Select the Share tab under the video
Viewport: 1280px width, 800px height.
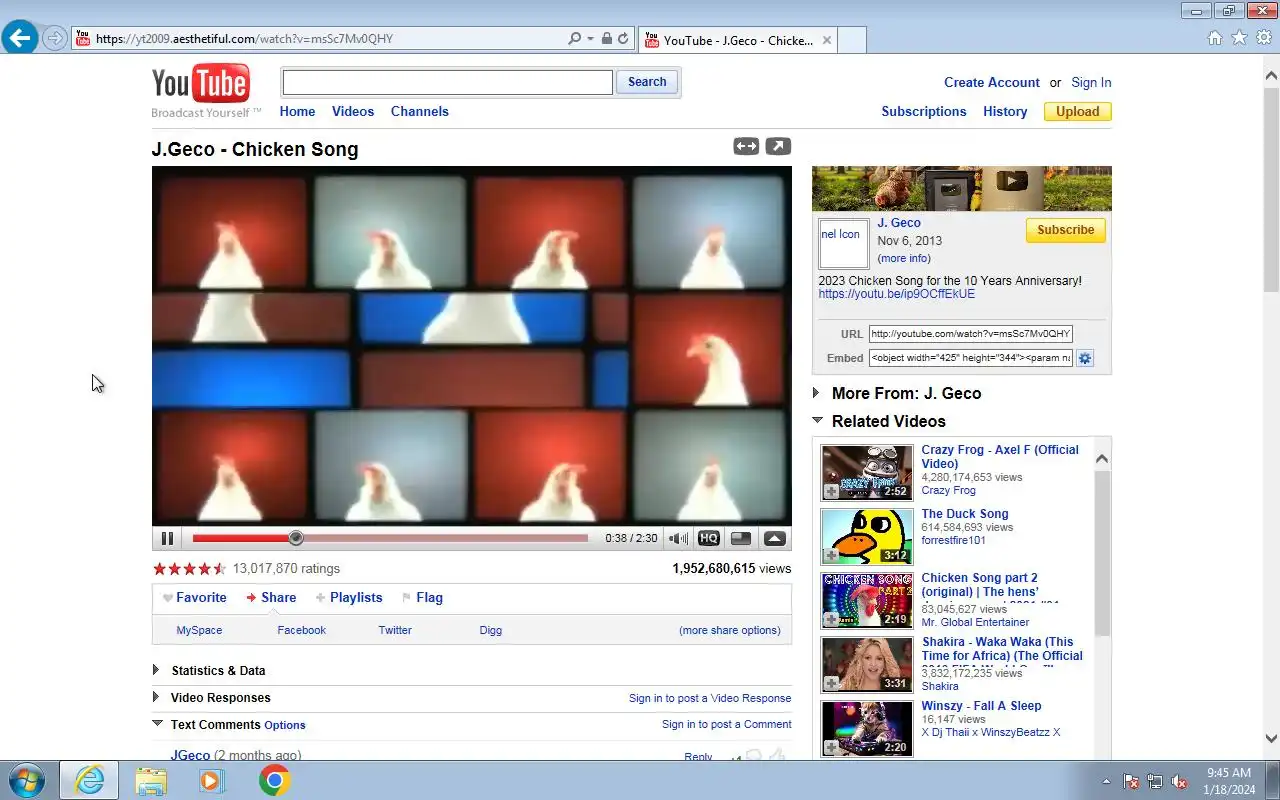pos(271,597)
